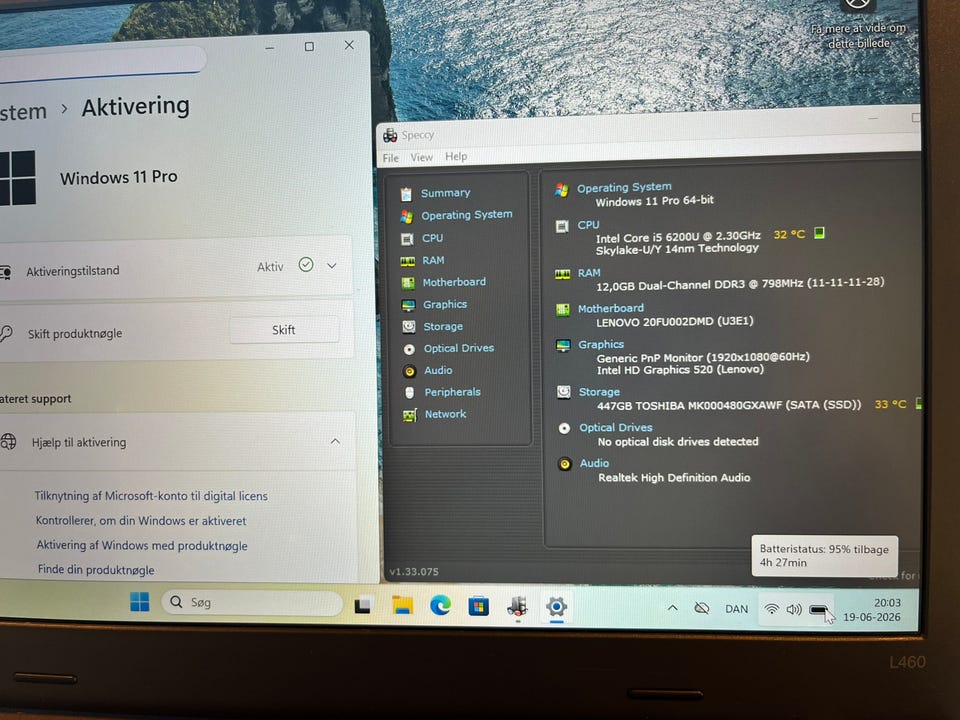
Task: Click the volume speaker tray icon
Action: coord(794,610)
